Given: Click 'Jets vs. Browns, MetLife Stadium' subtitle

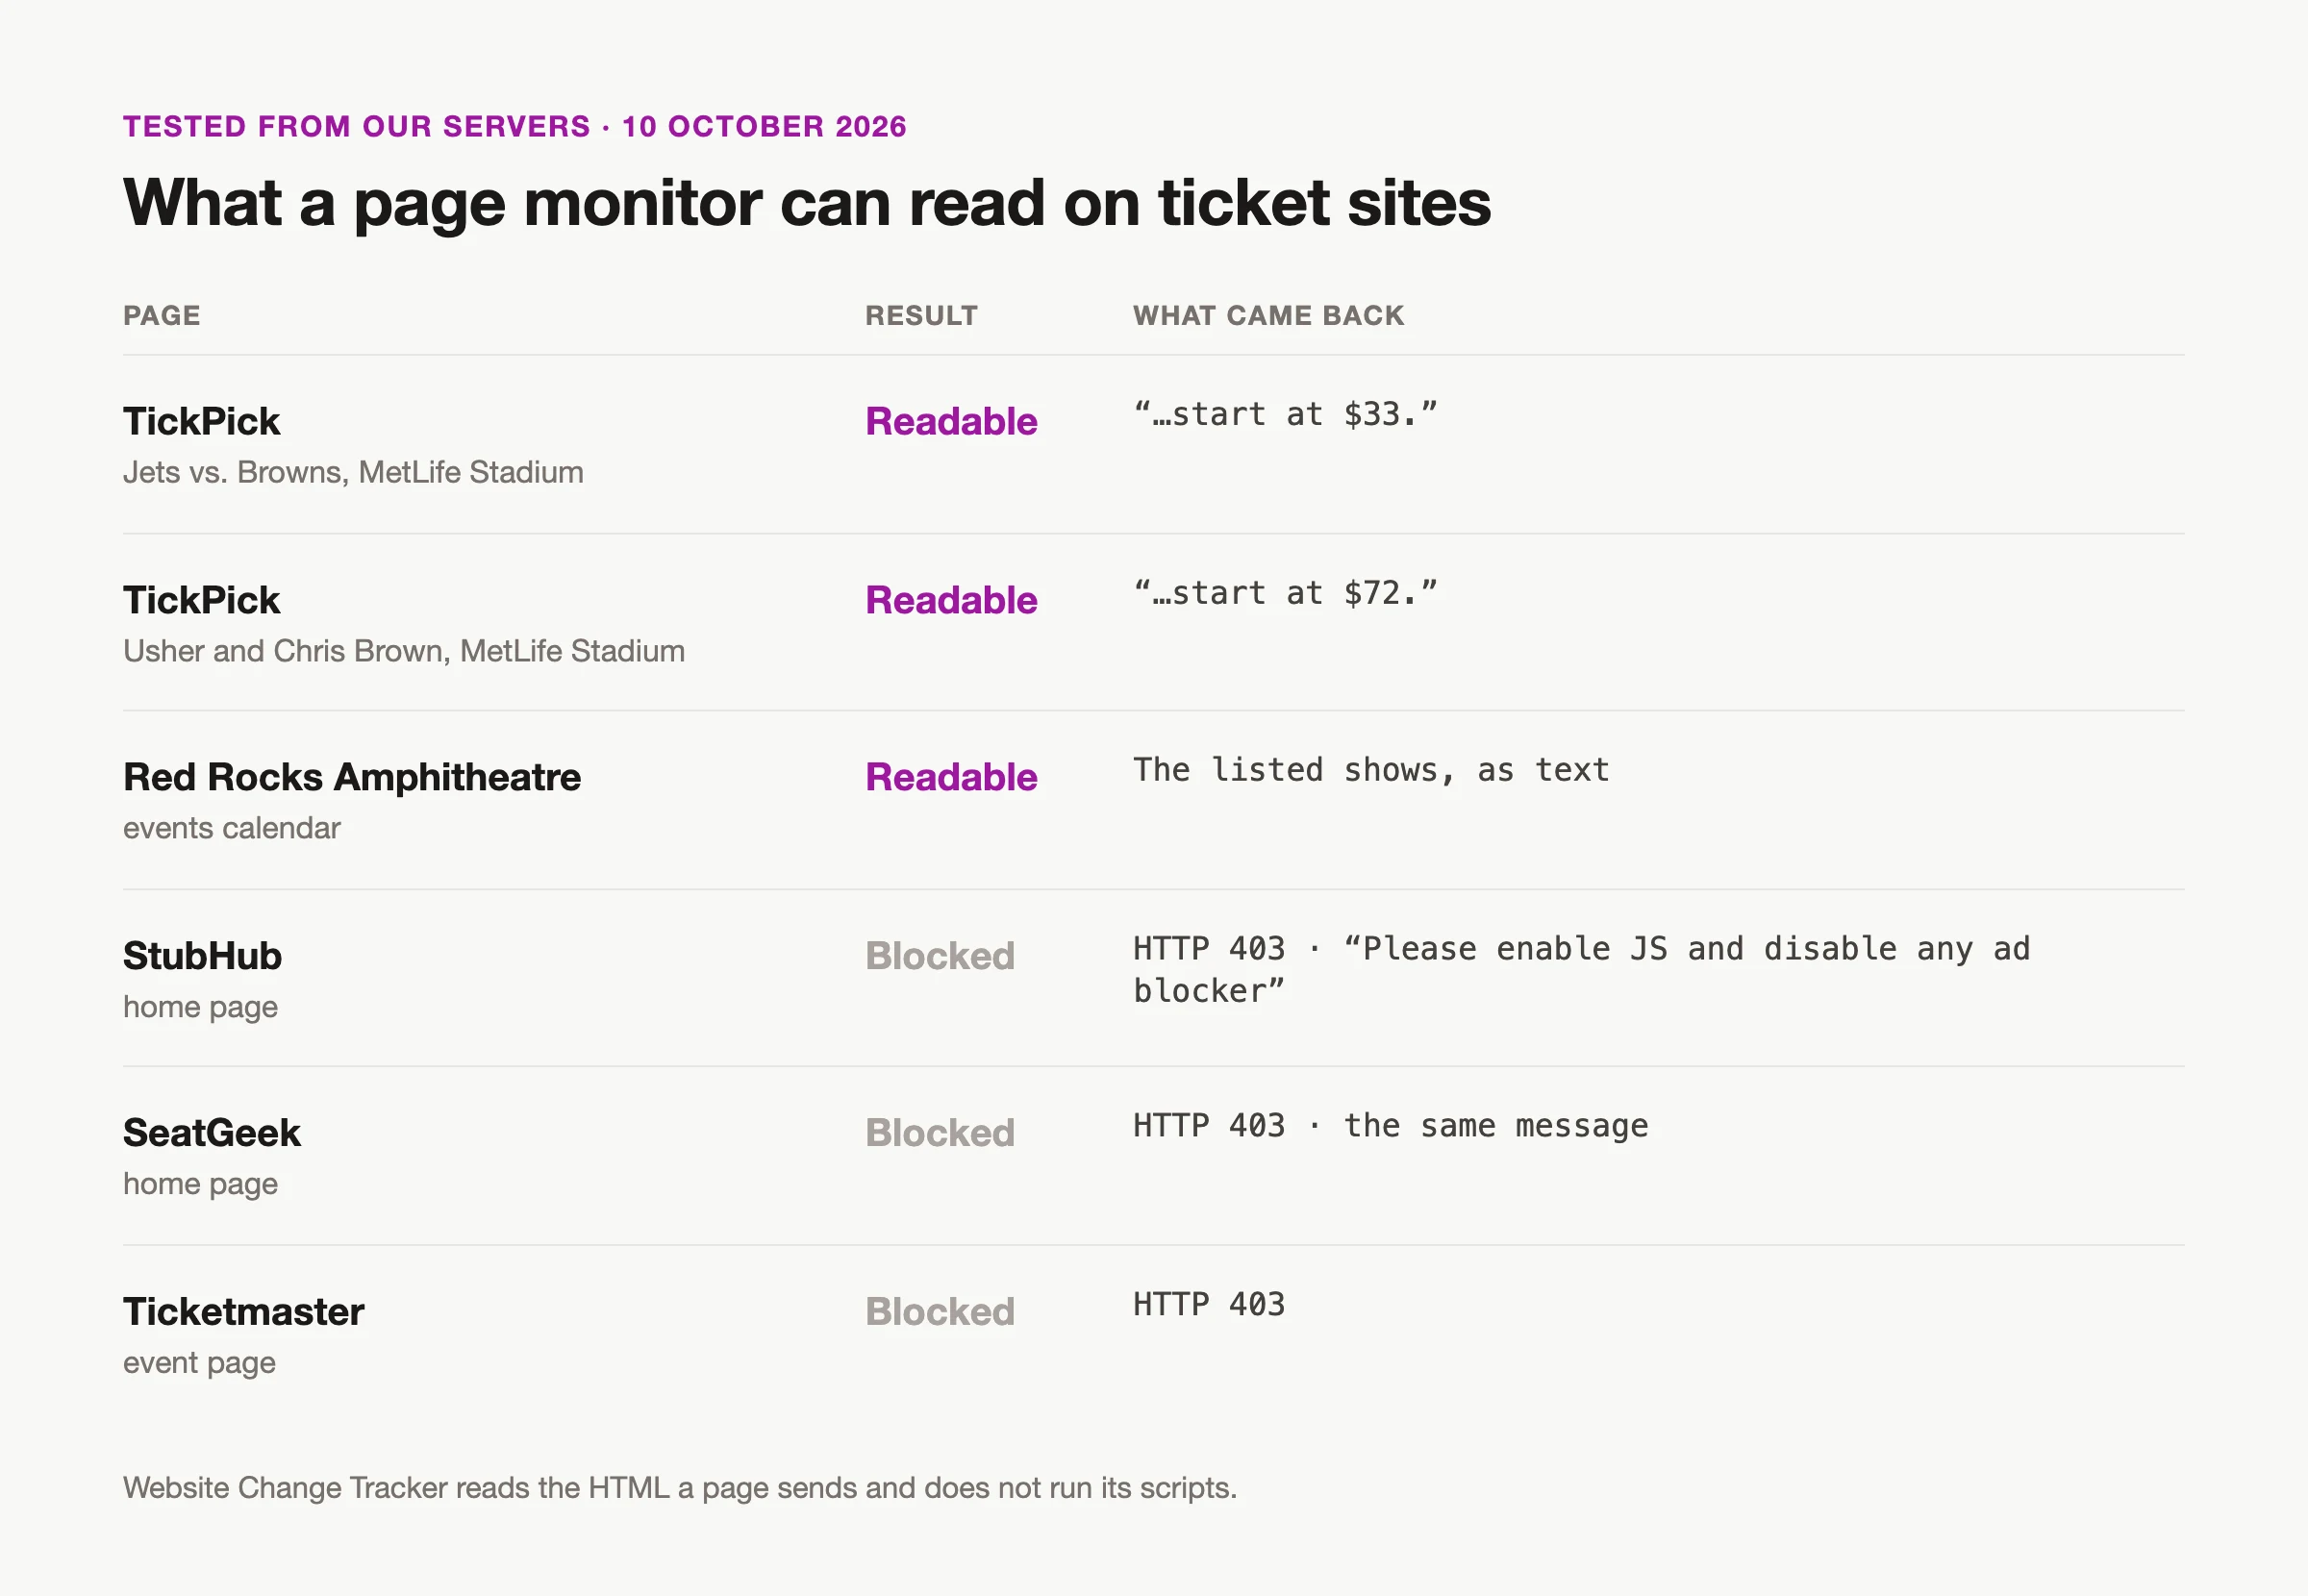Looking at the screenshot, I should (353, 472).
